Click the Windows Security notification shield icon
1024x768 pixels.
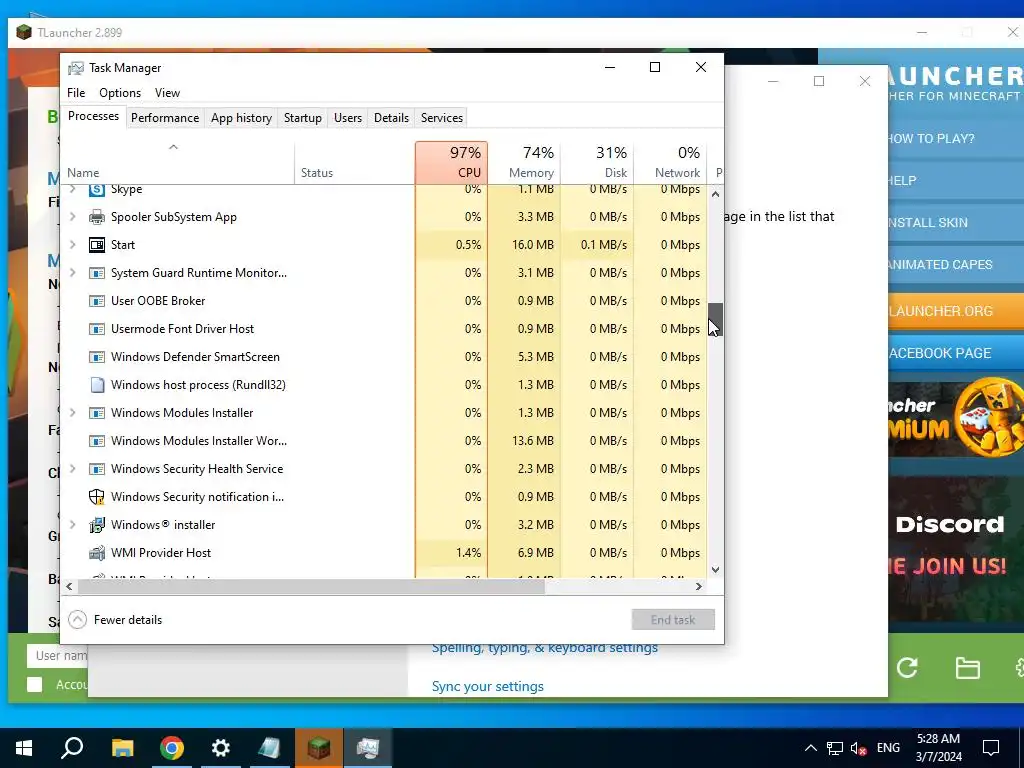tap(97, 497)
